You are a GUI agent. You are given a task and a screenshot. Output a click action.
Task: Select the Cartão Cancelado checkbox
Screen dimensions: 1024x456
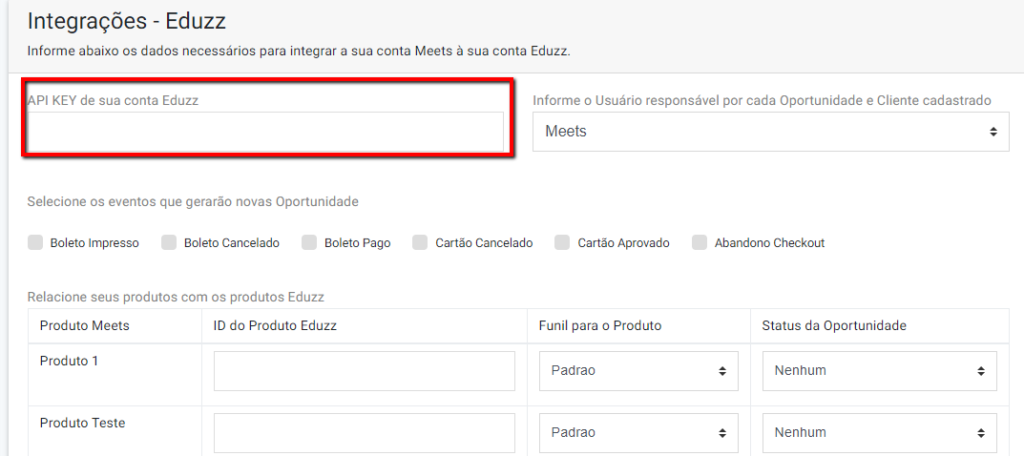point(420,243)
